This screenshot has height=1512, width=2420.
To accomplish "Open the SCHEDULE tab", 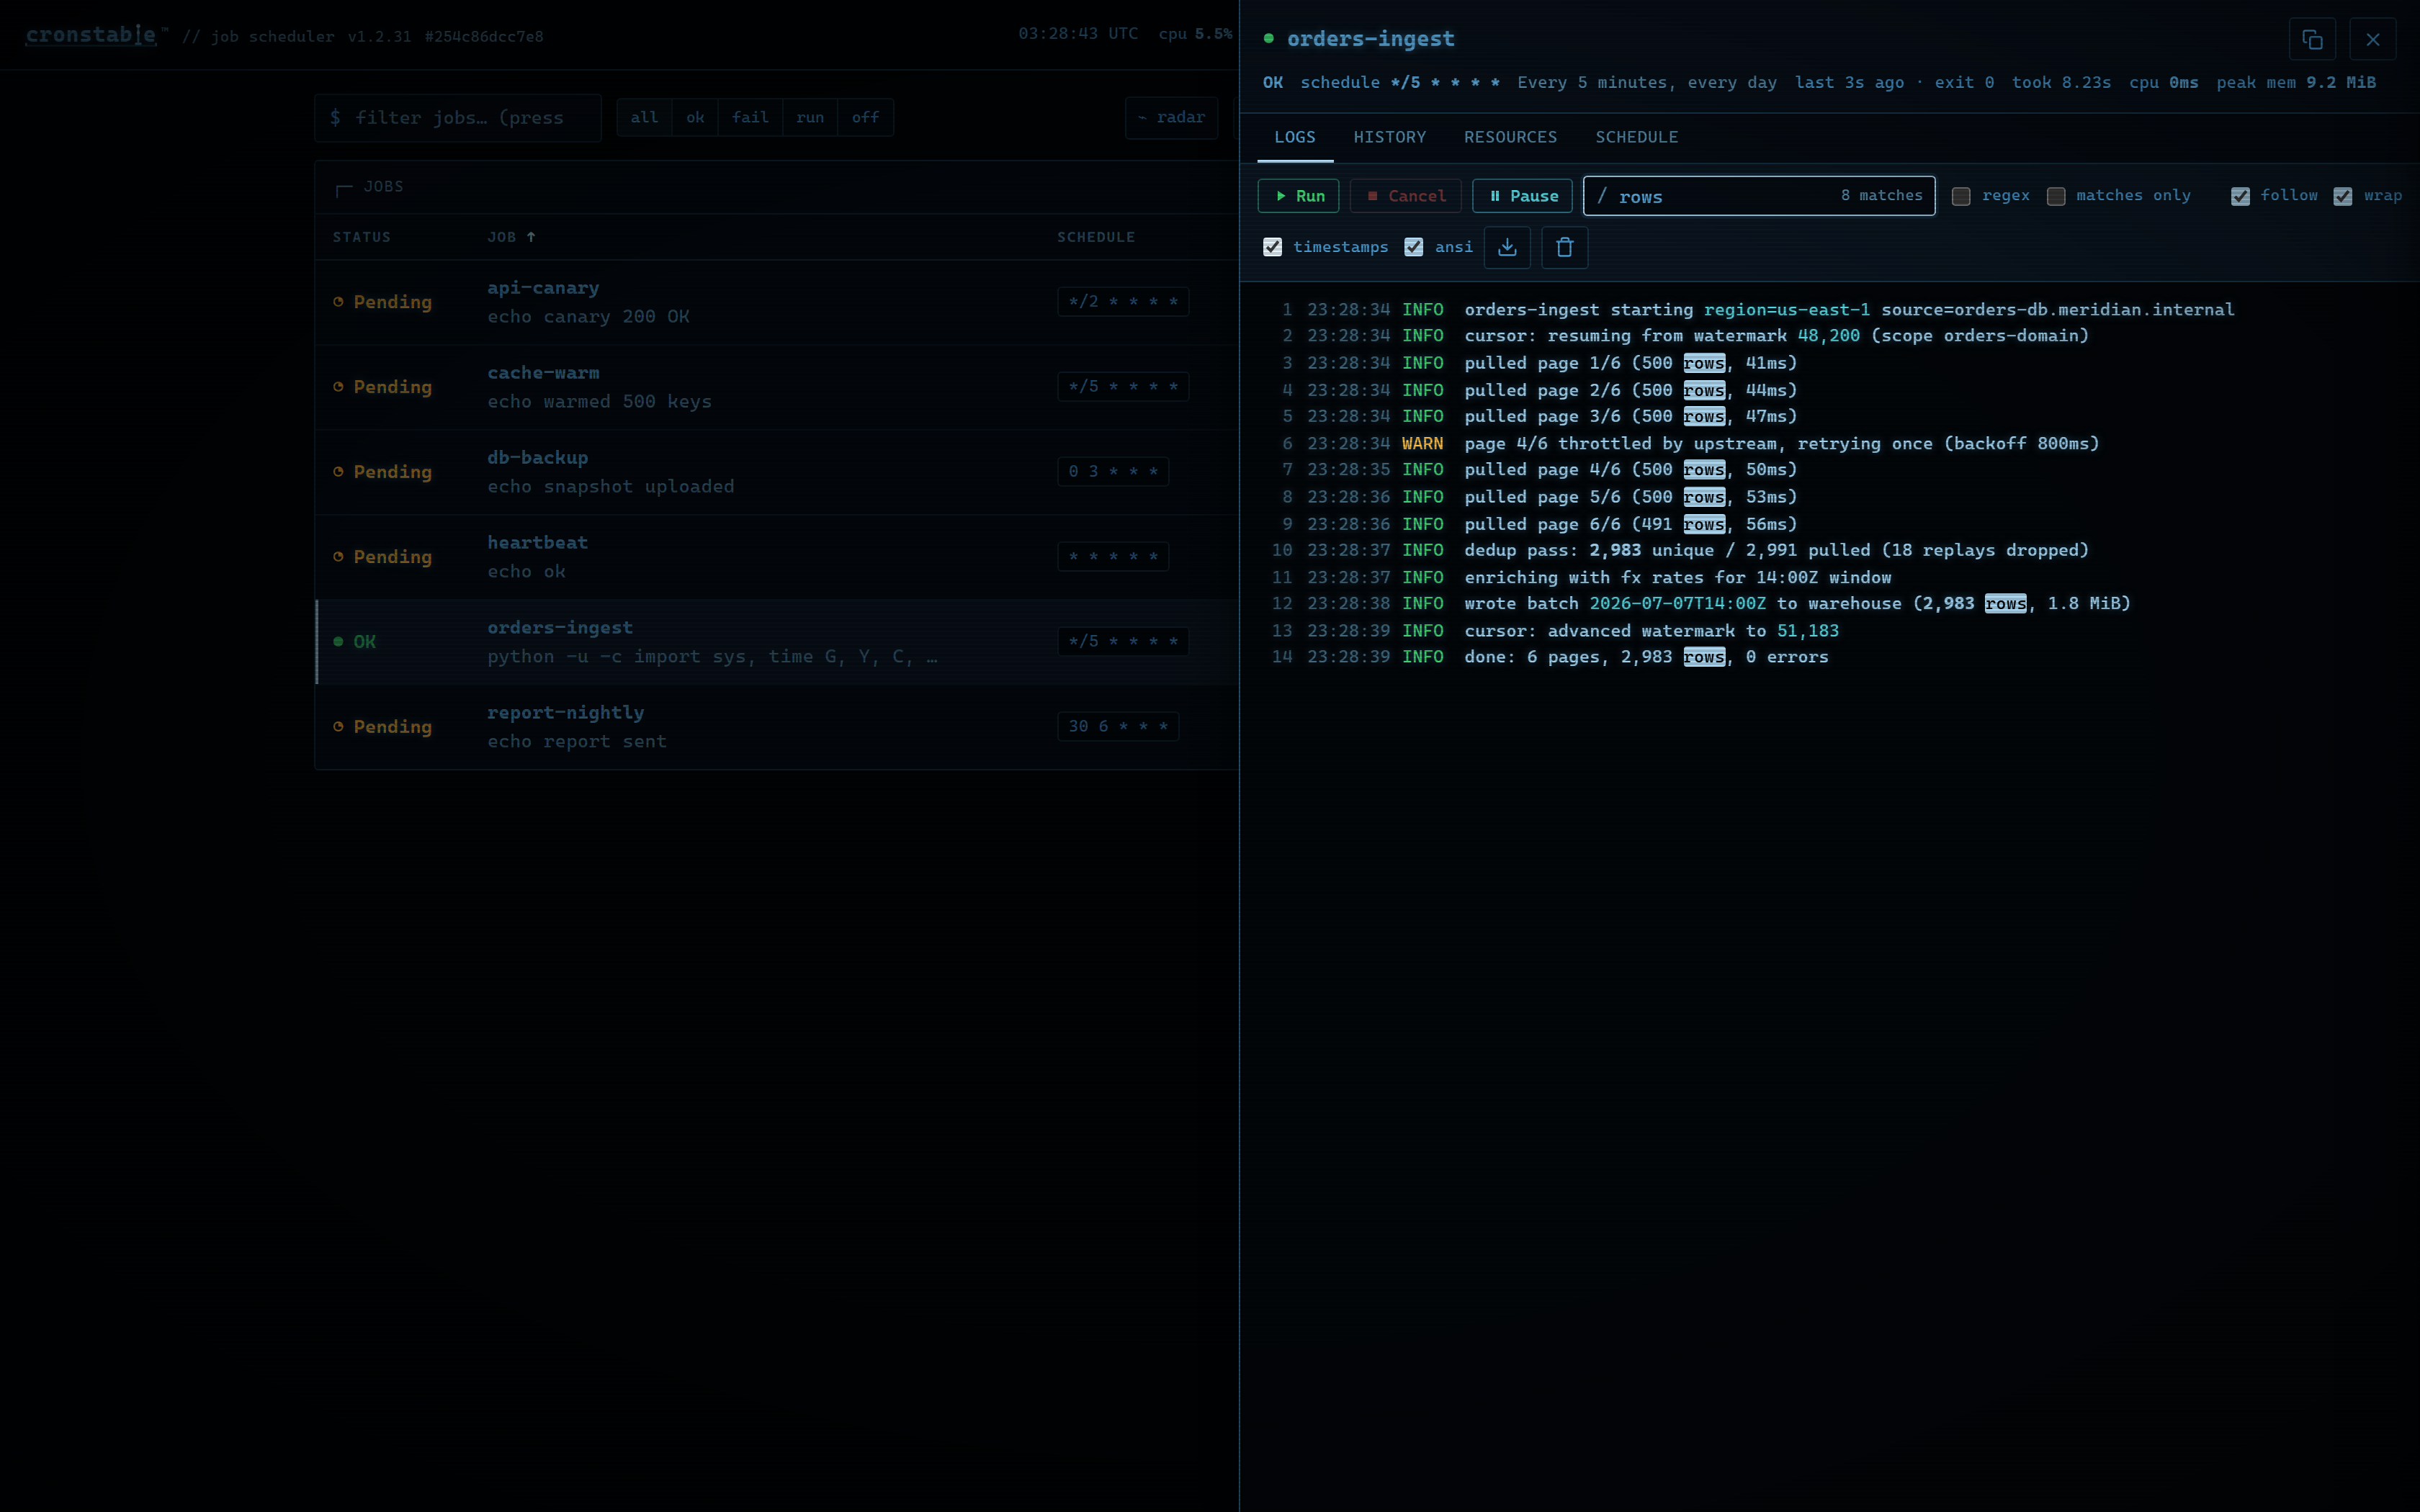I will coord(1637,137).
